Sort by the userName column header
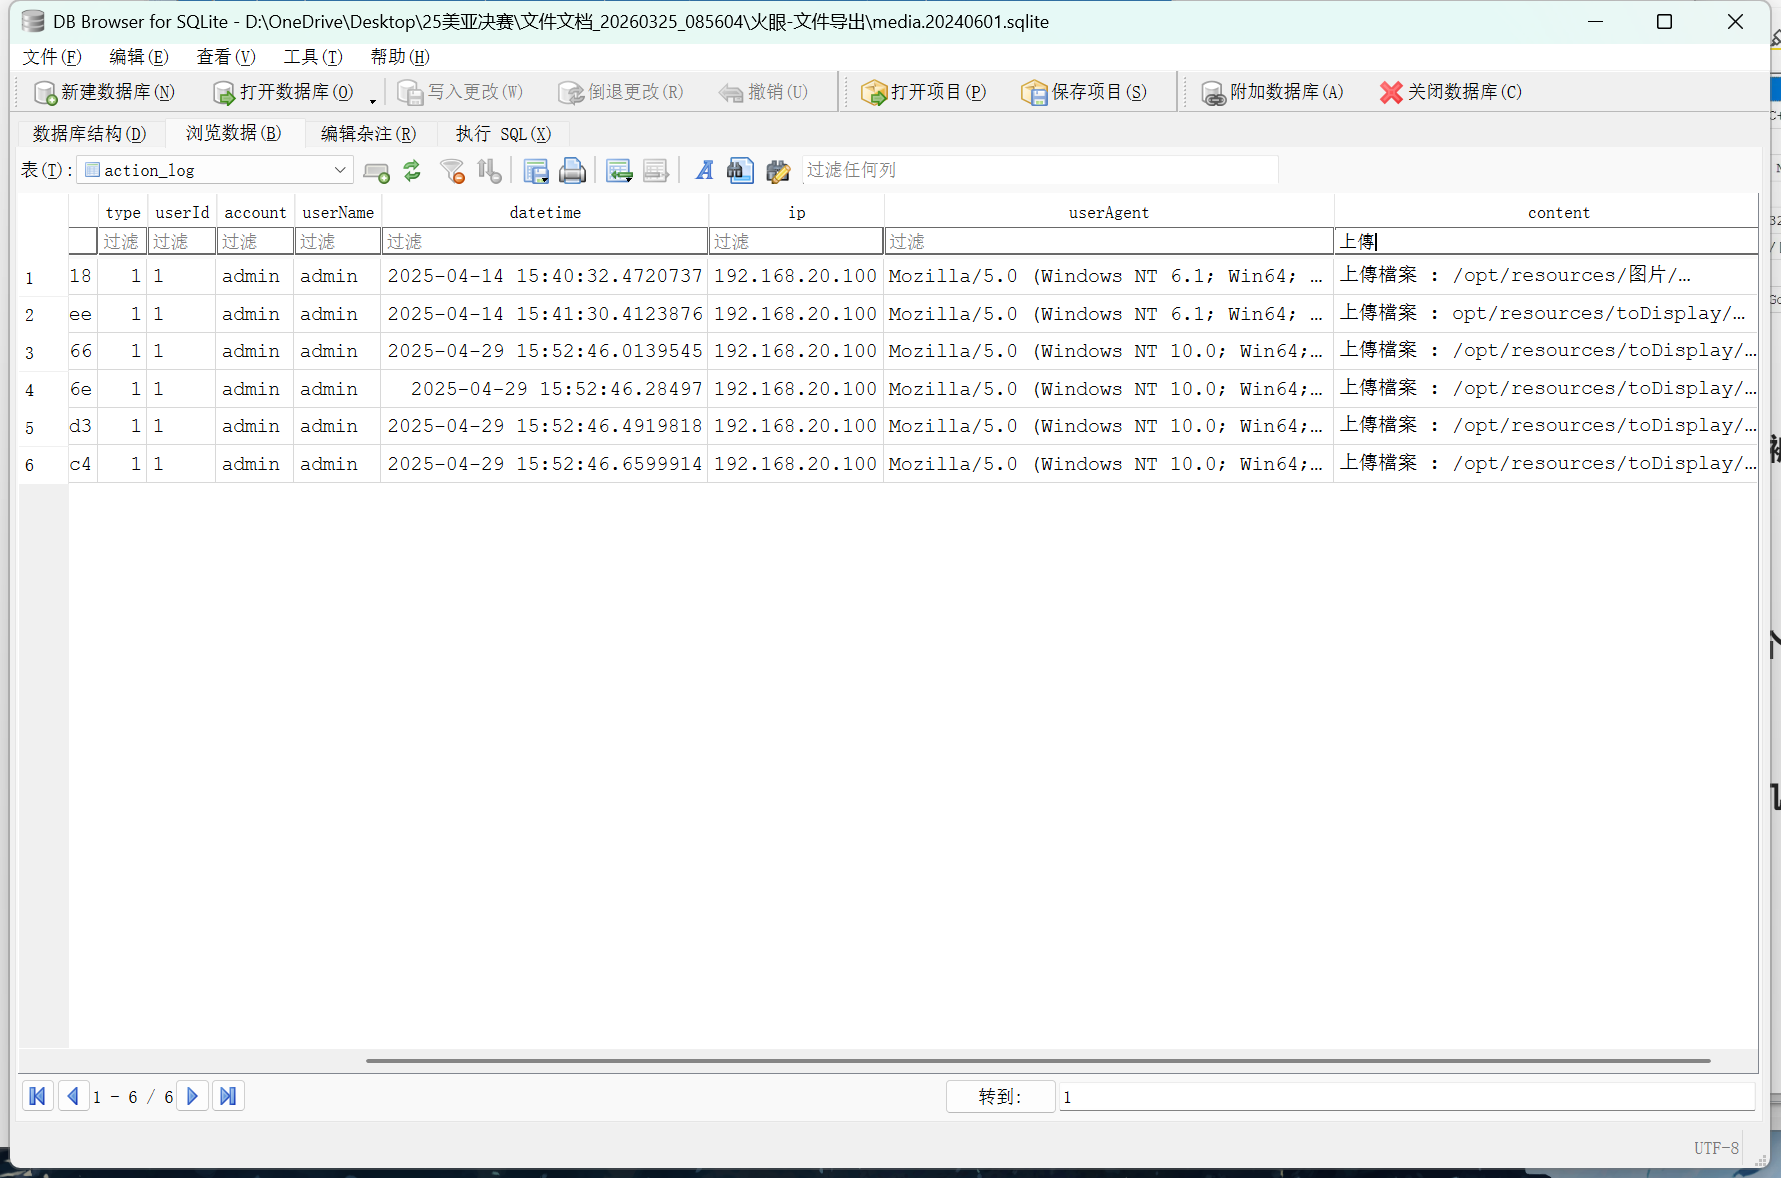Viewport: 1781px width, 1178px height. pyautogui.click(x=337, y=212)
